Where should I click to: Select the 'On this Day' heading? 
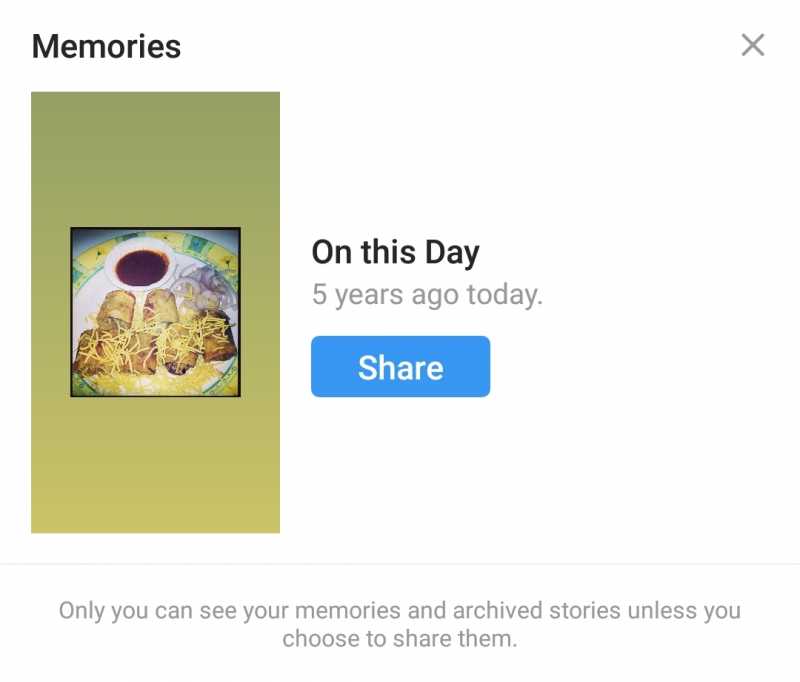point(396,252)
